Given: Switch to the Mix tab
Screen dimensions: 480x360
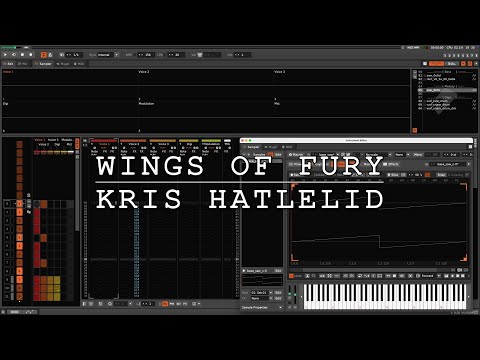Looking at the screenshot, I should [23, 64].
